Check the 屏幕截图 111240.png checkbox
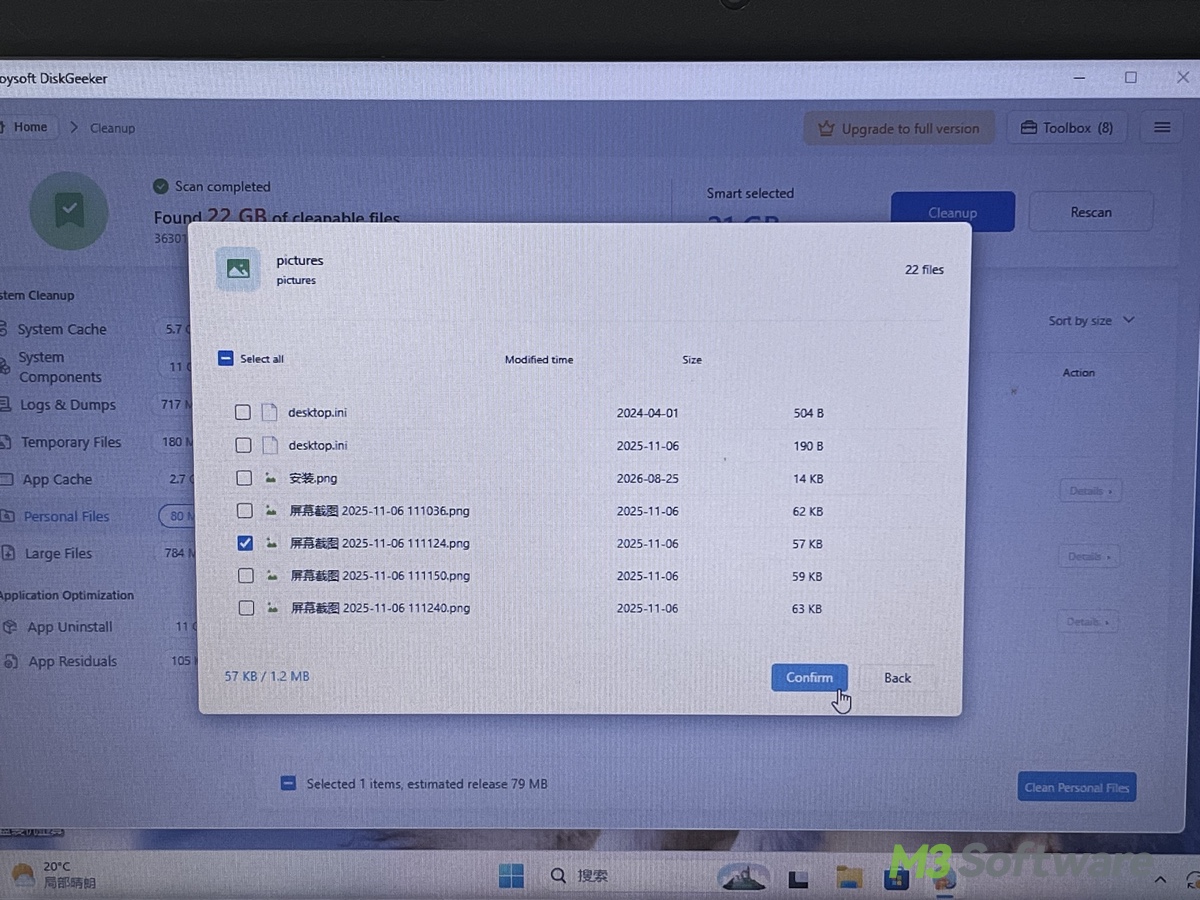The image size is (1200, 900). (246, 607)
